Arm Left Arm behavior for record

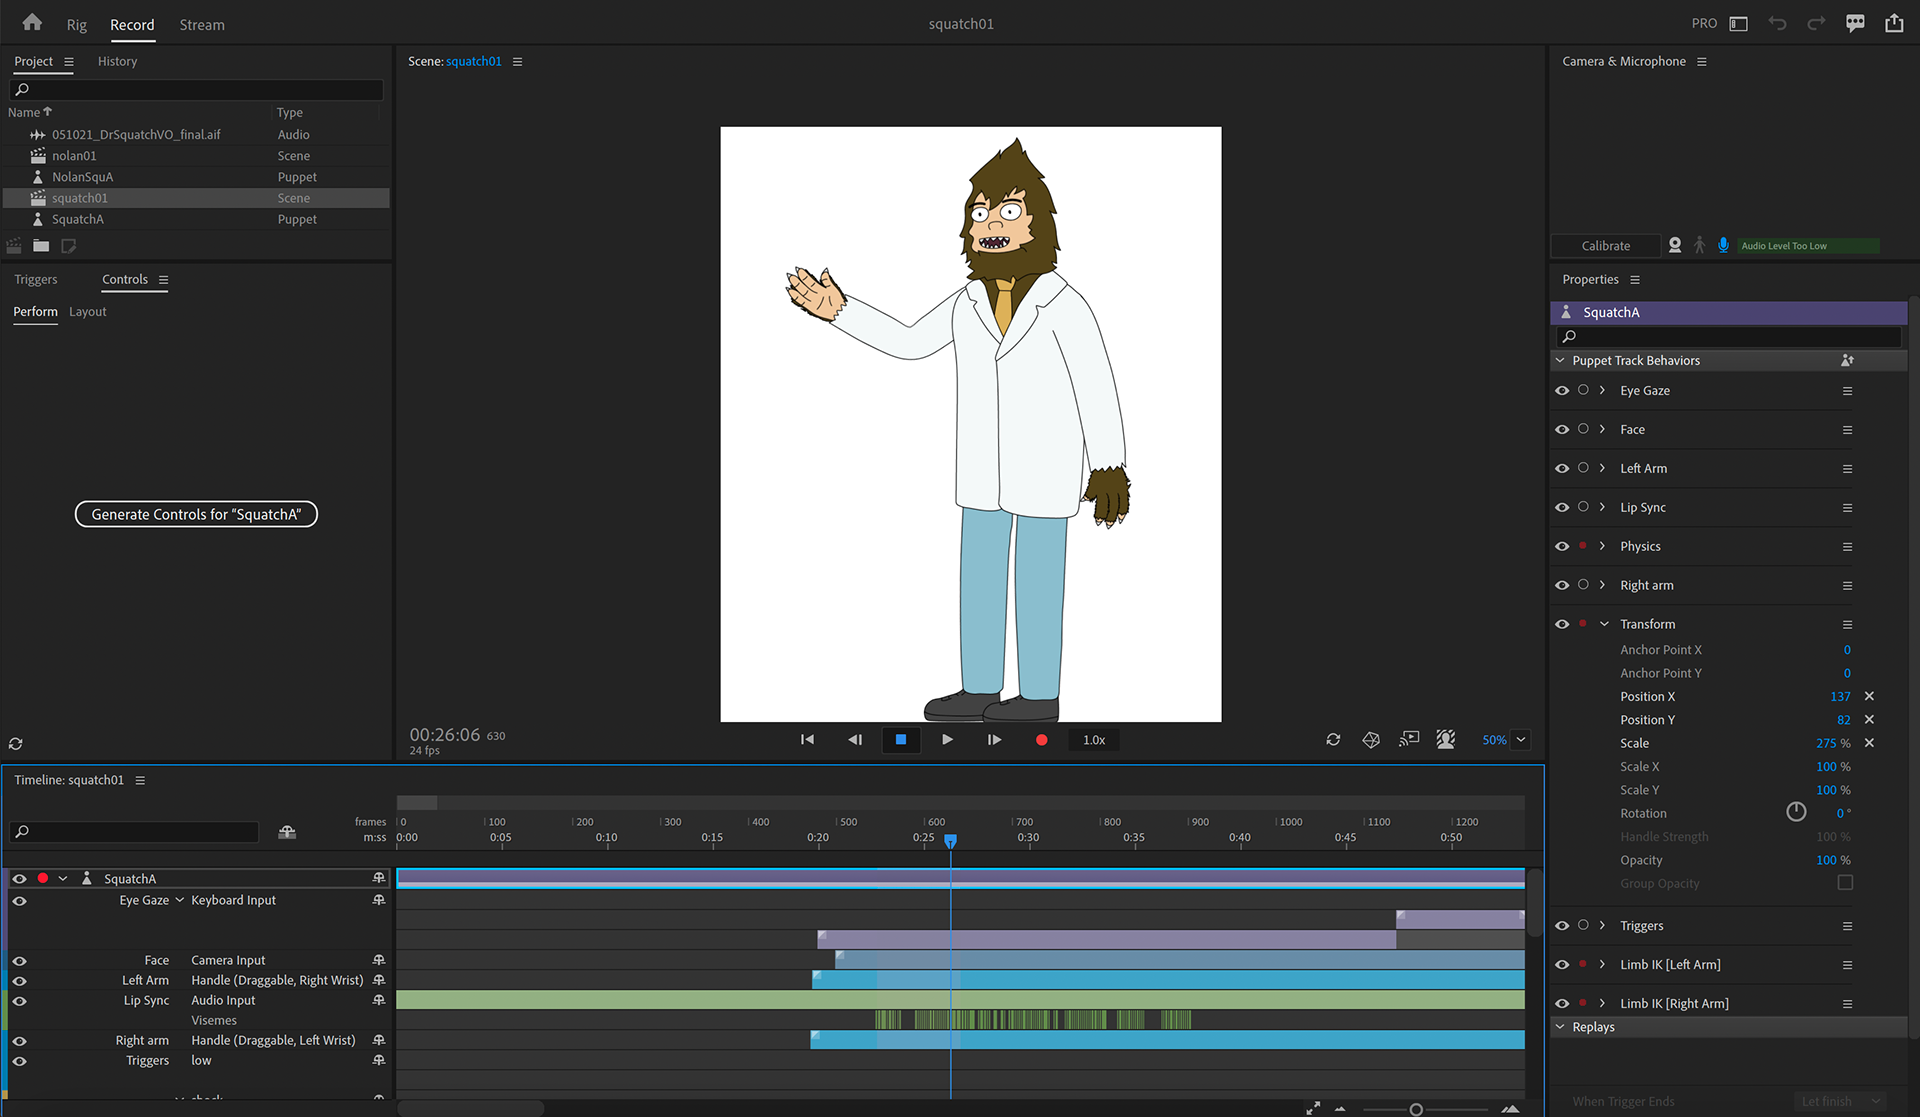point(1583,468)
